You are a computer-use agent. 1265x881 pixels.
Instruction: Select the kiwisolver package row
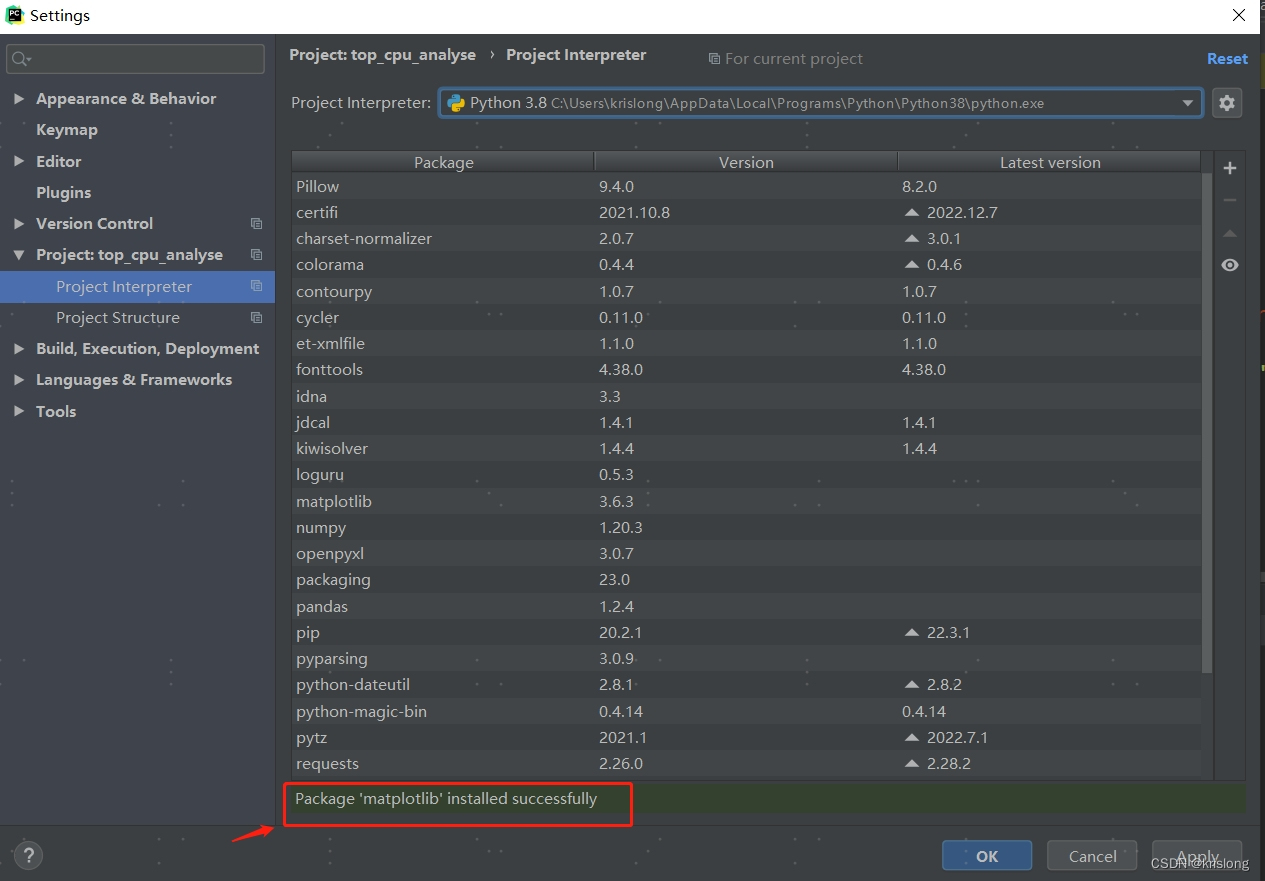point(746,449)
